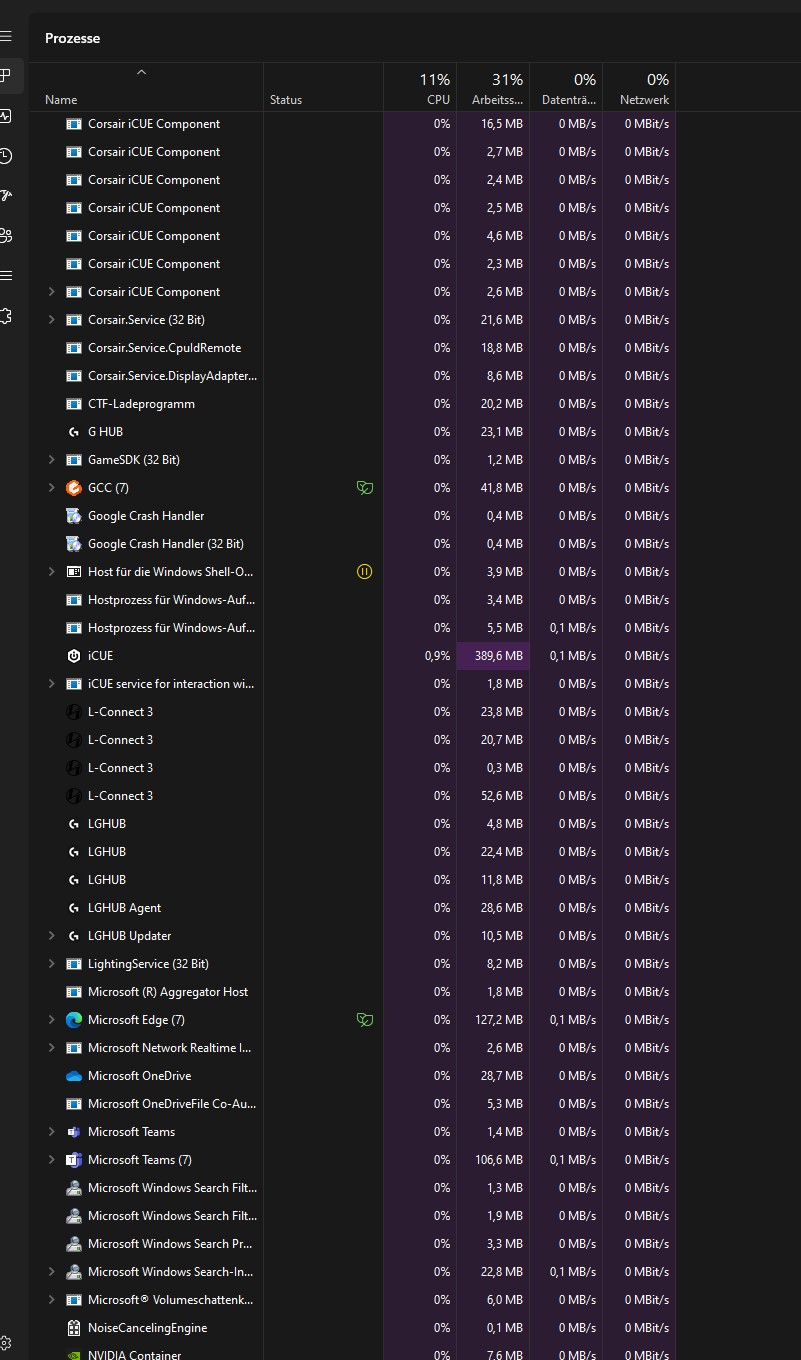Sort by Datenträ... disk column header
This screenshot has width=801, height=1360.
[x=566, y=88]
